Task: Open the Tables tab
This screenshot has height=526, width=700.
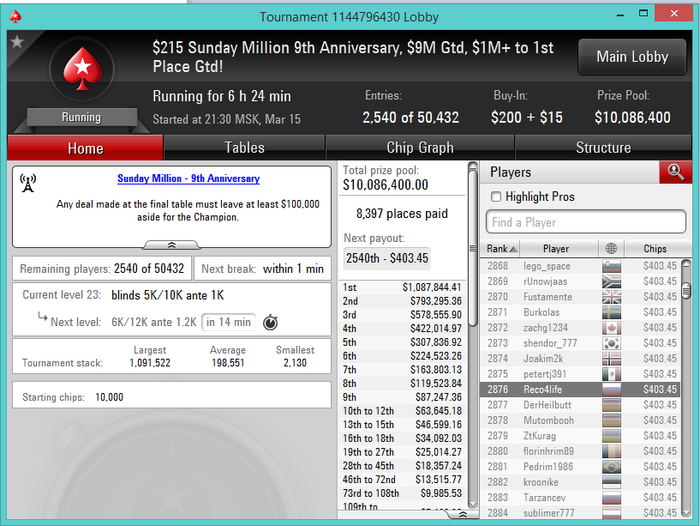Action: [244, 148]
